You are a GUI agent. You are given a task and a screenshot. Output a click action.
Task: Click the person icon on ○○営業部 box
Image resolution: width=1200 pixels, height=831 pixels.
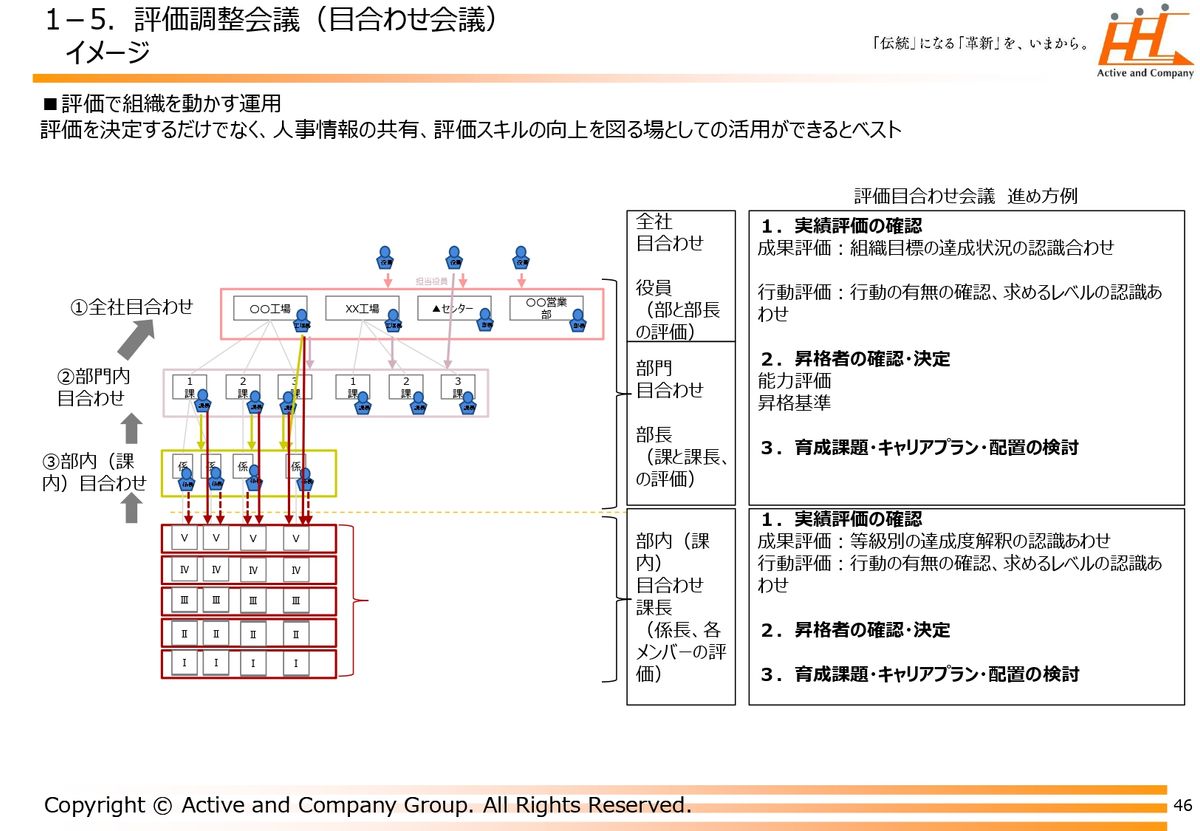(578, 321)
